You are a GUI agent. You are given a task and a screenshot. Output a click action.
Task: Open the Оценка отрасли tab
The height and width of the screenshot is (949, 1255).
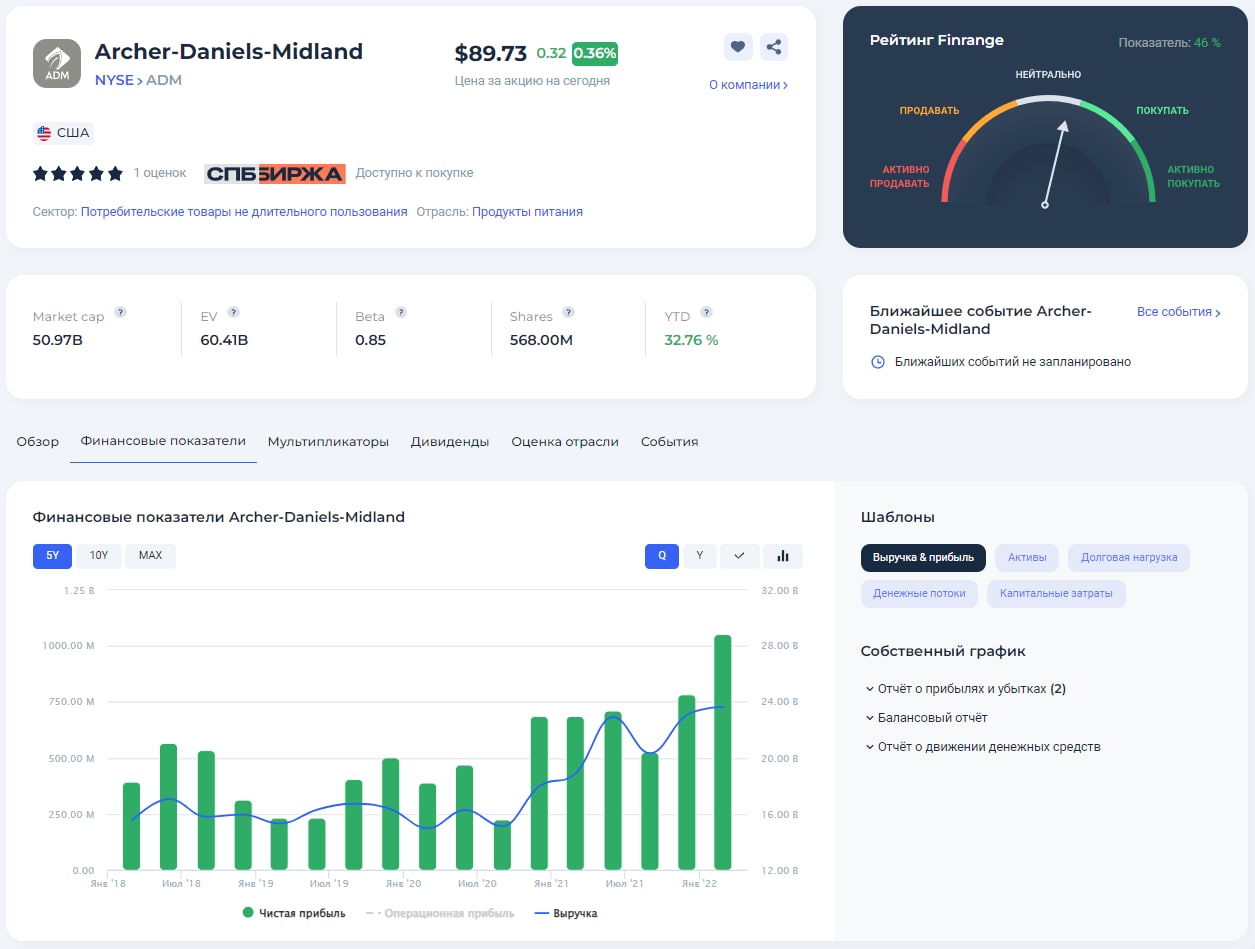click(565, 441)
